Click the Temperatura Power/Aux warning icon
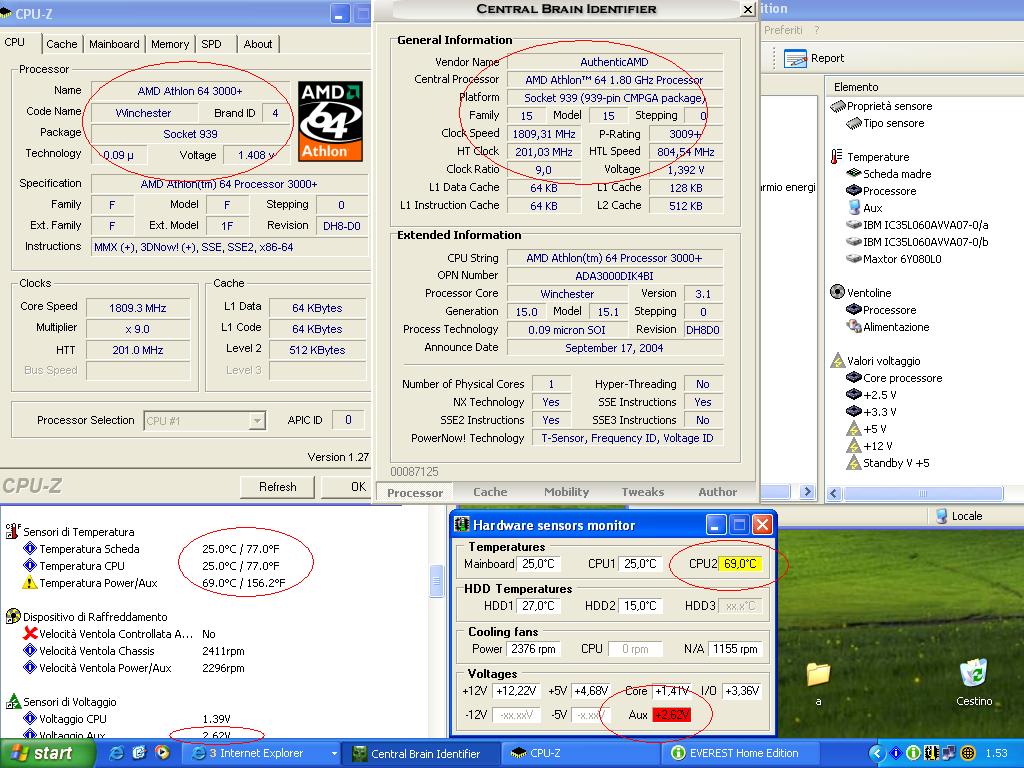The width and height of the screenshot is (1024, 768). point(29,582)
